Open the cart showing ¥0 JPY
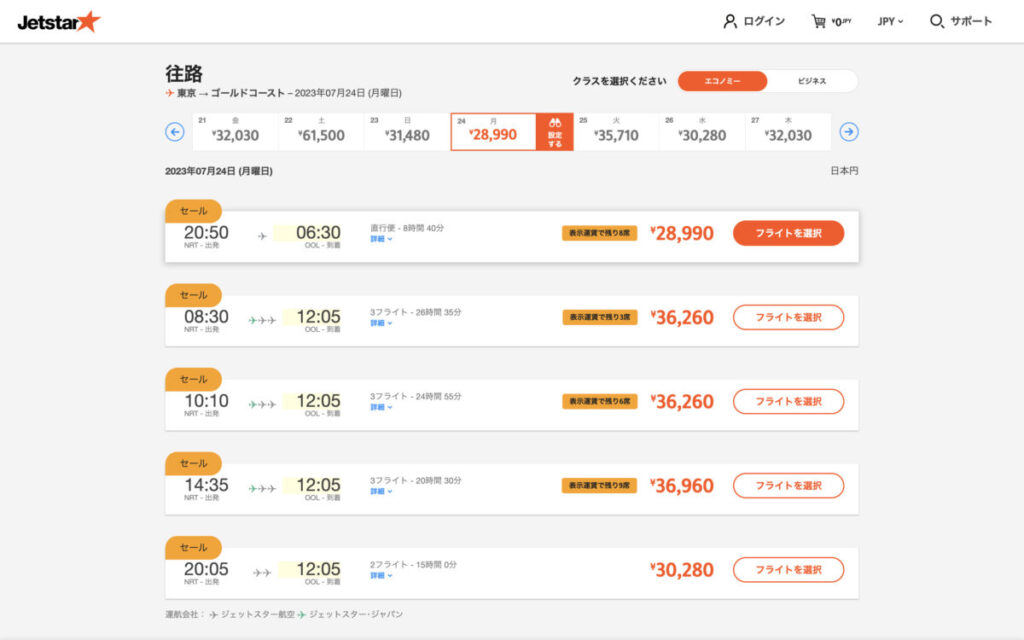The width and height of the screenshot is (1024, 640). (820, 20)
